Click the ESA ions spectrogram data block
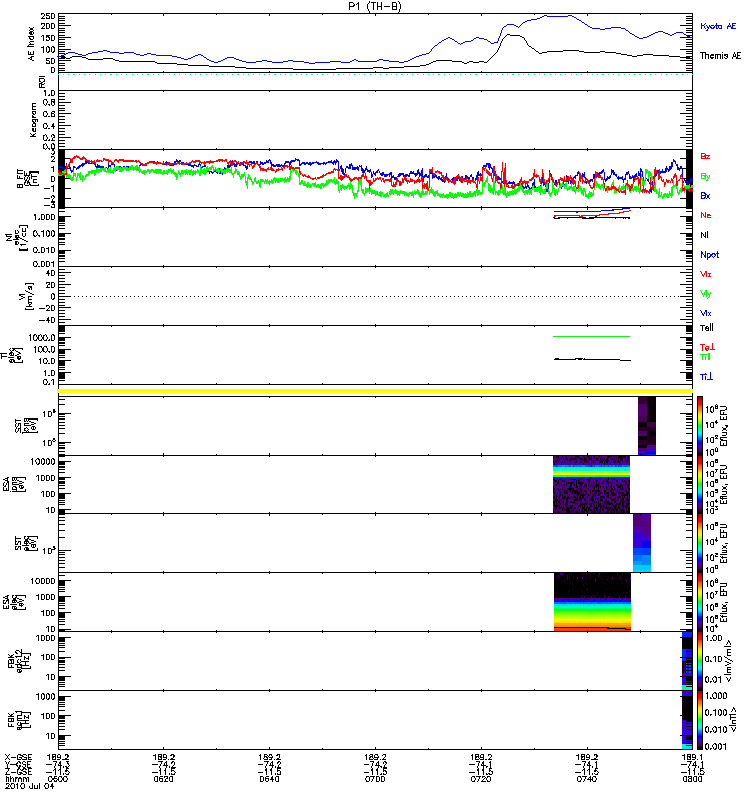 pyautogui.click(x=591, y=484)
